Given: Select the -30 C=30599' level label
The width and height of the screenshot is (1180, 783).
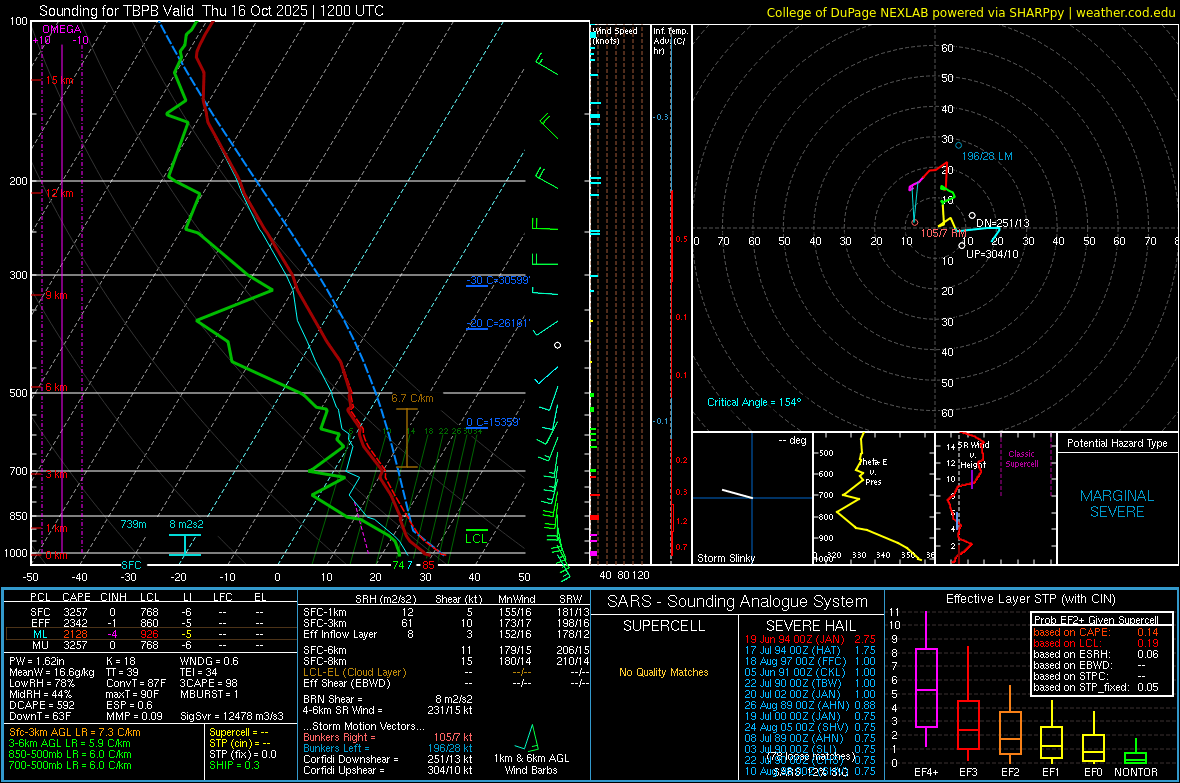Looking at the screenshot, I should point(498,281).
